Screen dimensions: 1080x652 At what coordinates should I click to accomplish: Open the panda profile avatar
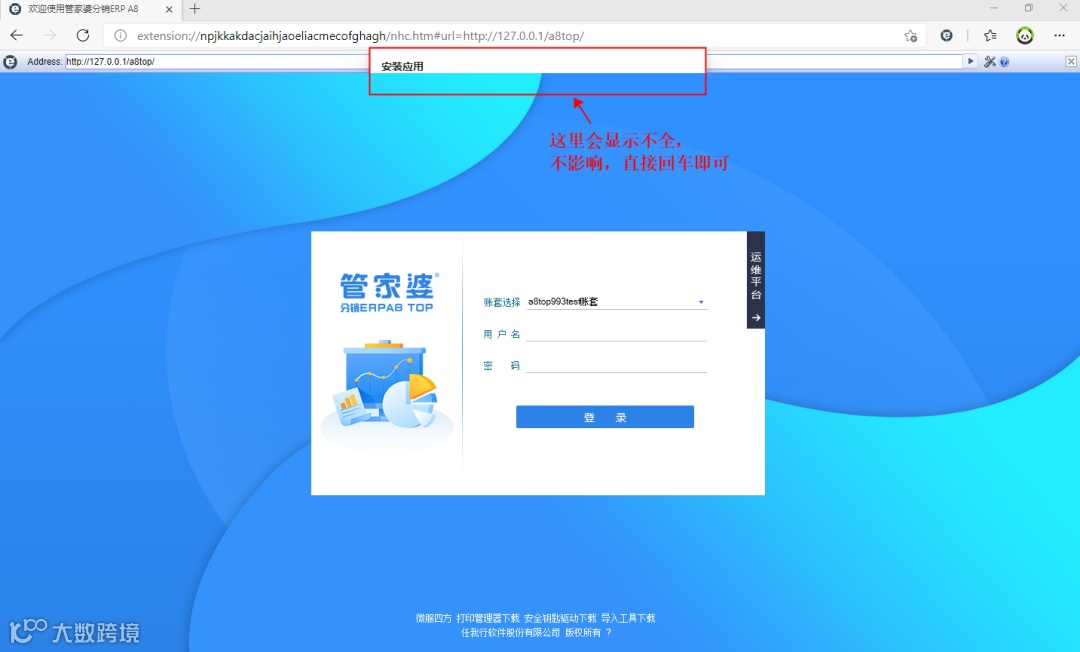(x=1025, y=35)
